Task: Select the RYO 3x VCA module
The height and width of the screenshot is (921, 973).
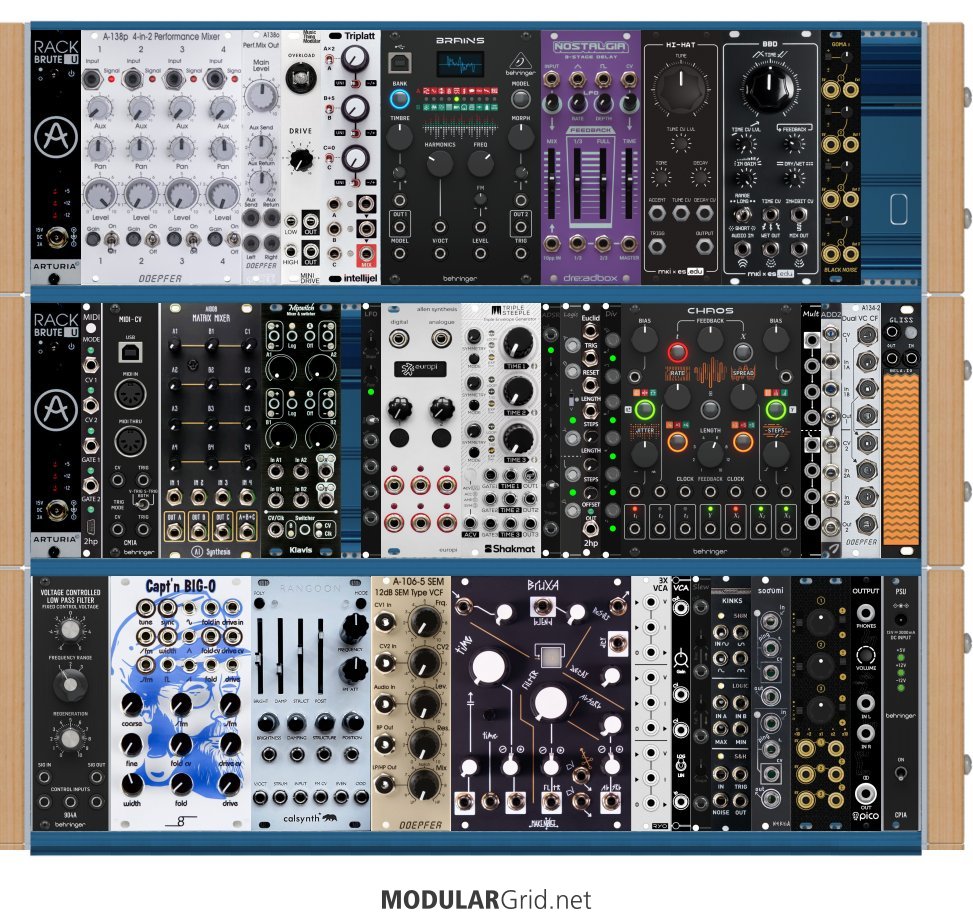Action: pos(651,703)
